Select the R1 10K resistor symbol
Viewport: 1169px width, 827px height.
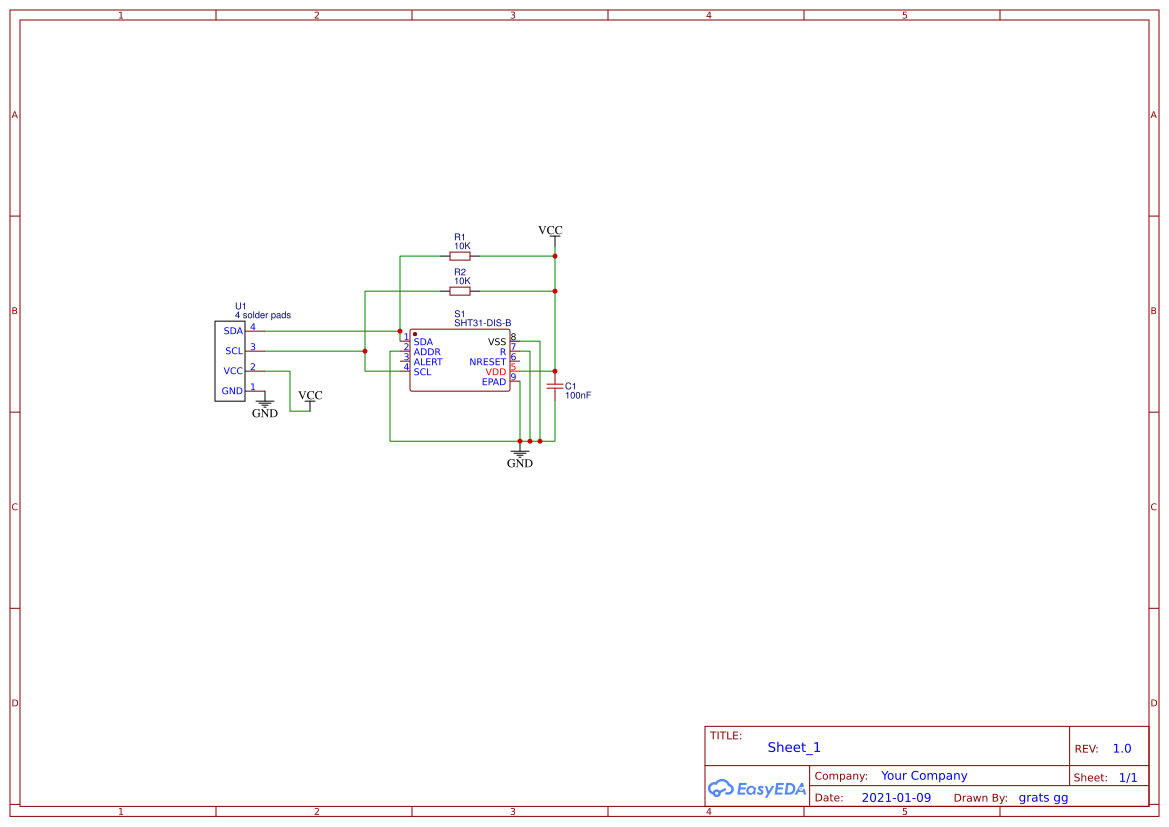[460, 256]
